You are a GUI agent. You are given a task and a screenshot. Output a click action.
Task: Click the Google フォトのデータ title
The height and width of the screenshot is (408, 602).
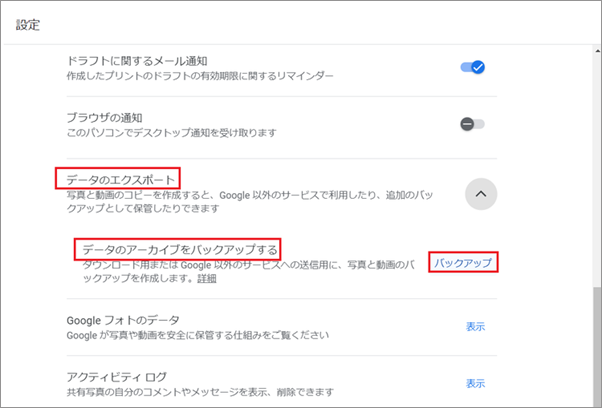[x=123, y=320]
